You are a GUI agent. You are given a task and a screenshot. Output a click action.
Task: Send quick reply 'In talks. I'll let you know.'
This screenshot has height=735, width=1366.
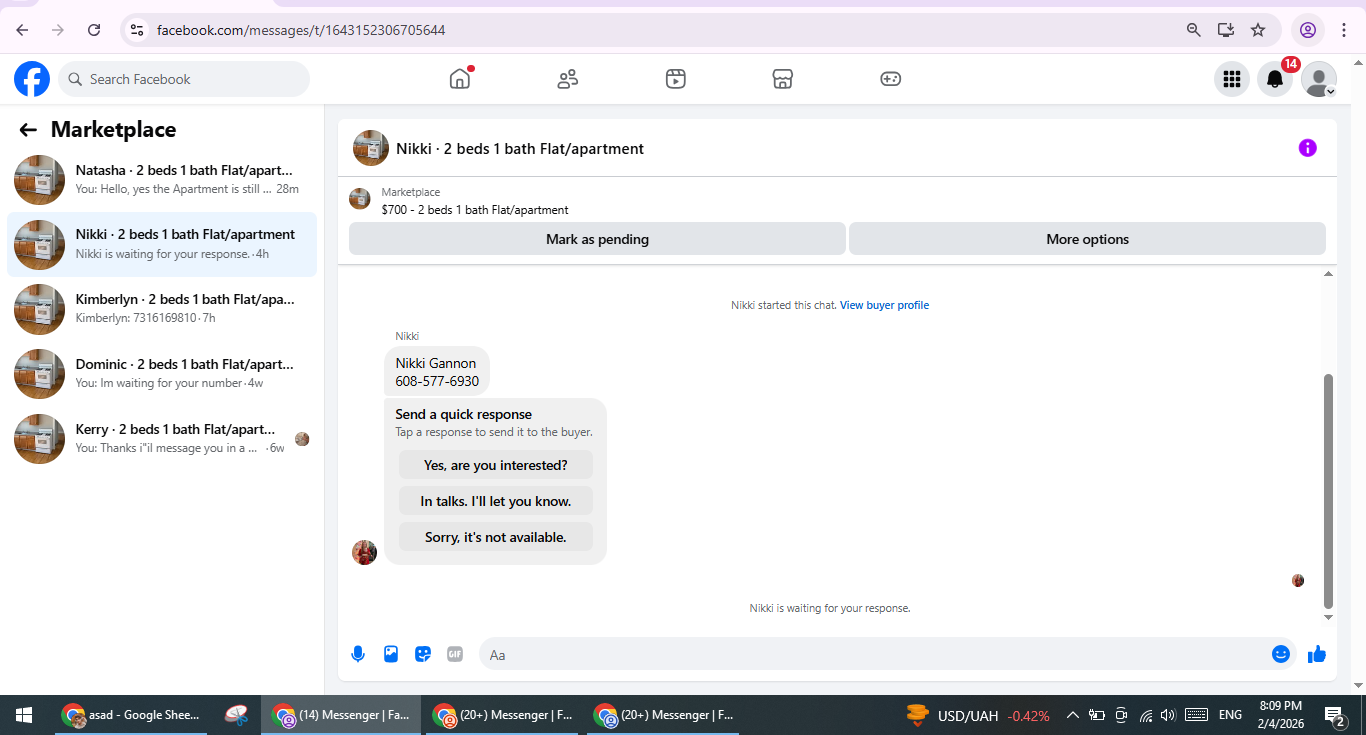click(496, 501)
